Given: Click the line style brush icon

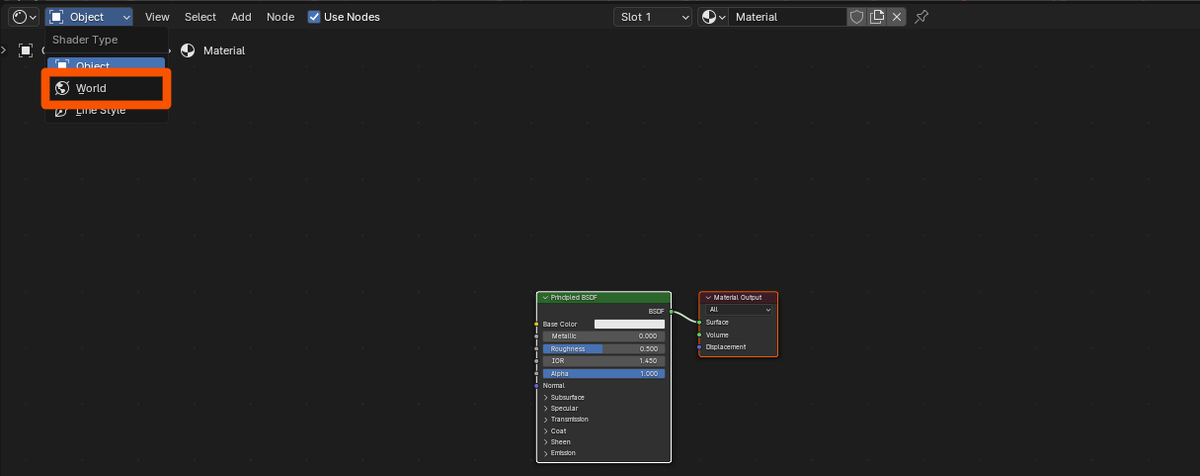Looking at the screenshot, I should coord(62,110).
